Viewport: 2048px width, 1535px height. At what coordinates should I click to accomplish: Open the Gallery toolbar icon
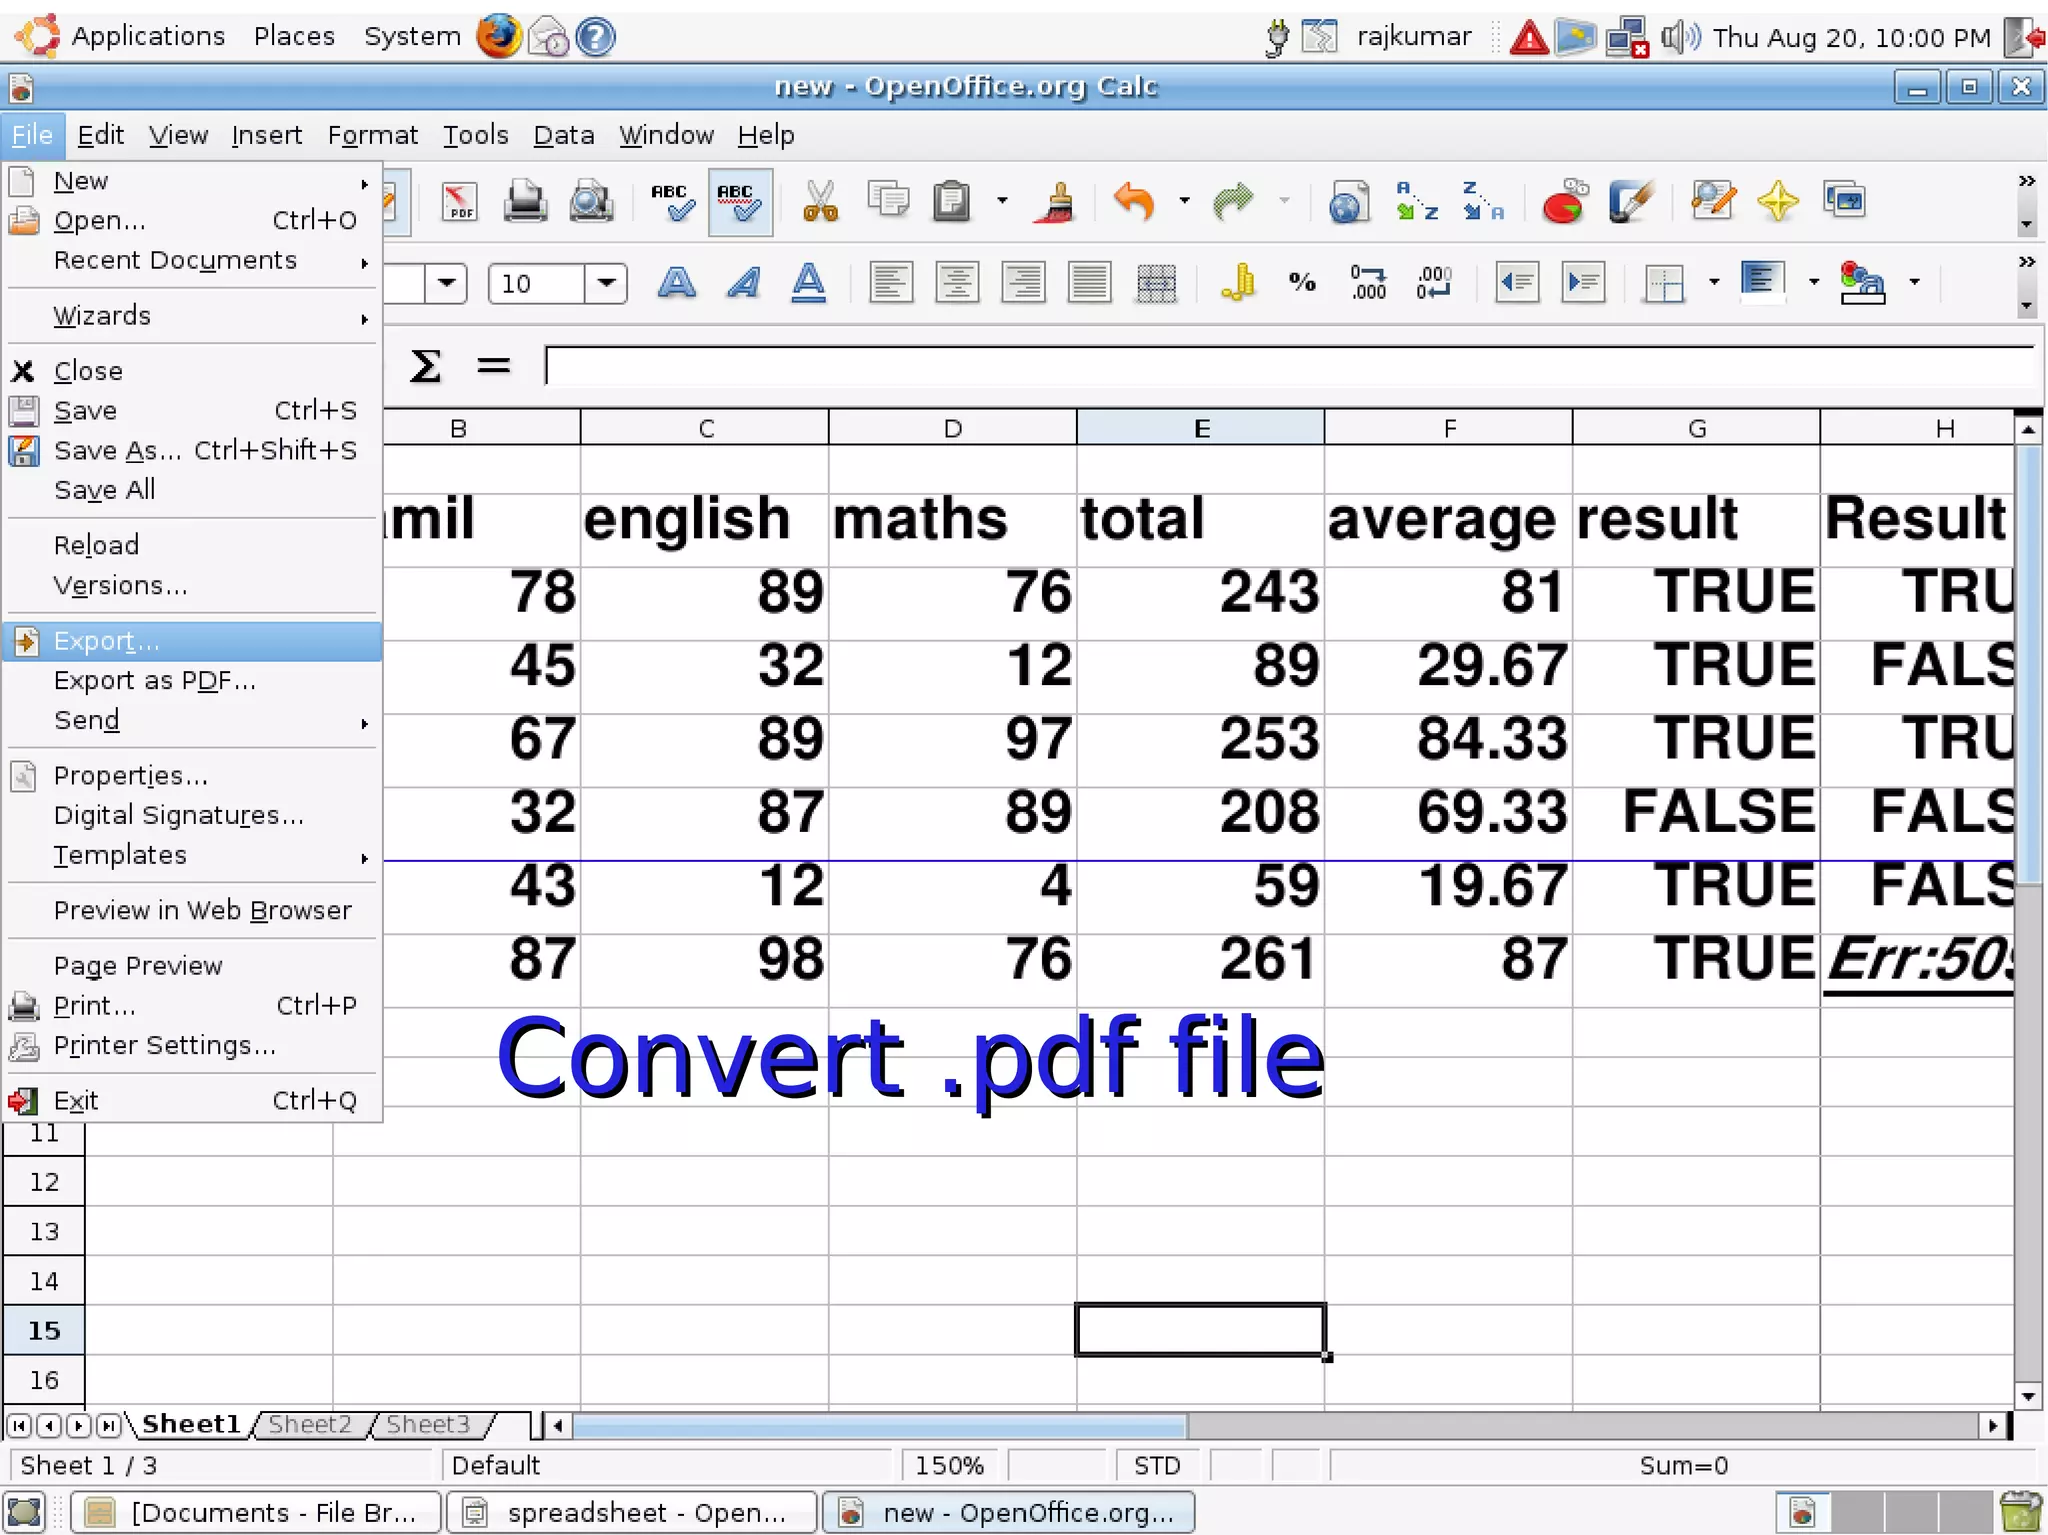1844,200
